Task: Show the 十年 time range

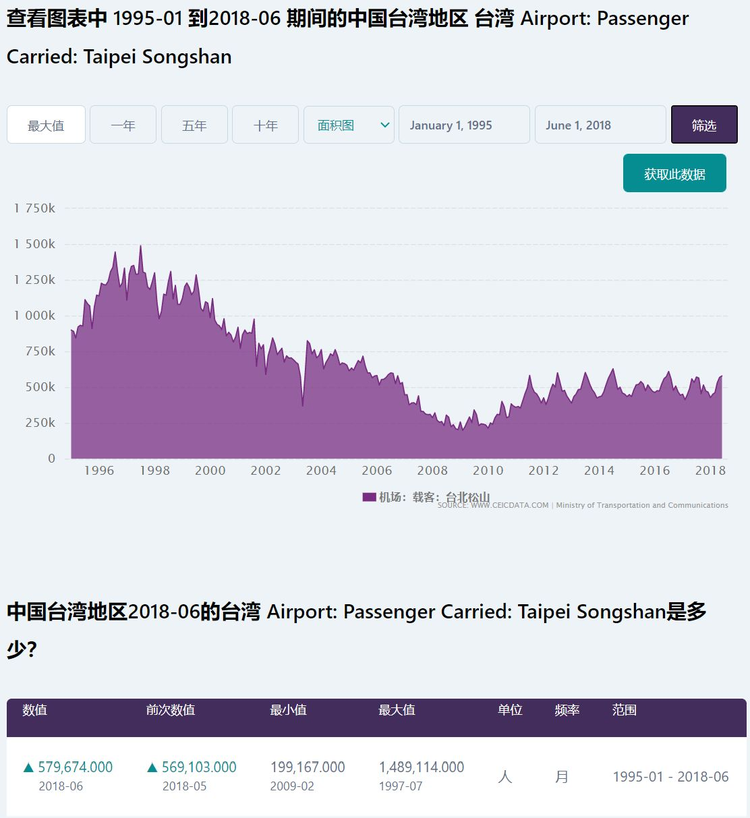Action: click(265, 125)
